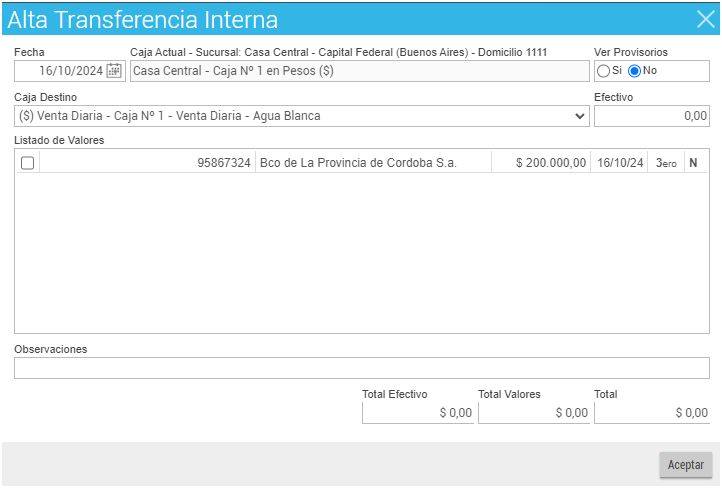Click the Caja Actual text field

(x=360, y=71)
